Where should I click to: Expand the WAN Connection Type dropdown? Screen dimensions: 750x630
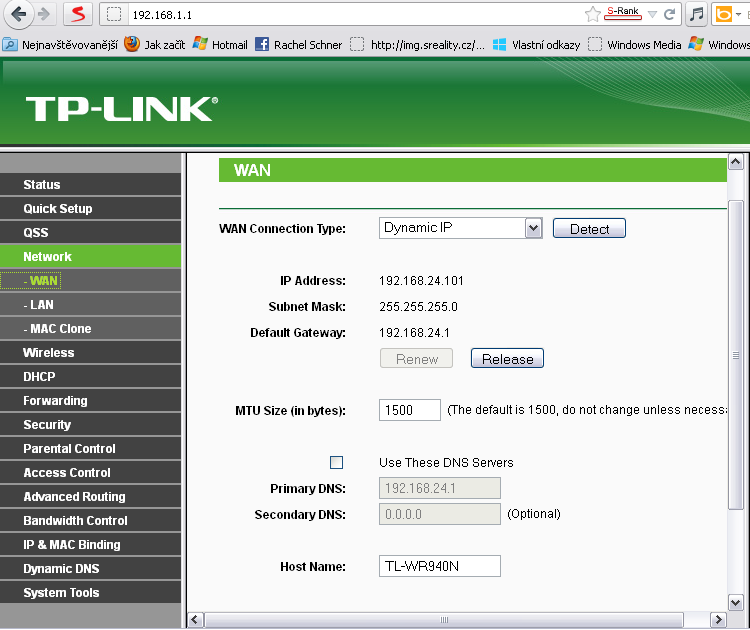[x=461, y=228]
